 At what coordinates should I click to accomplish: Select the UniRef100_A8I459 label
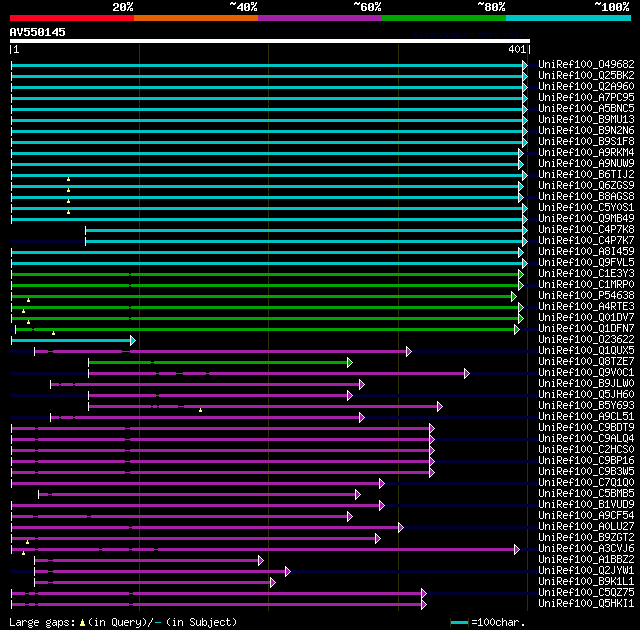(586, 251)
